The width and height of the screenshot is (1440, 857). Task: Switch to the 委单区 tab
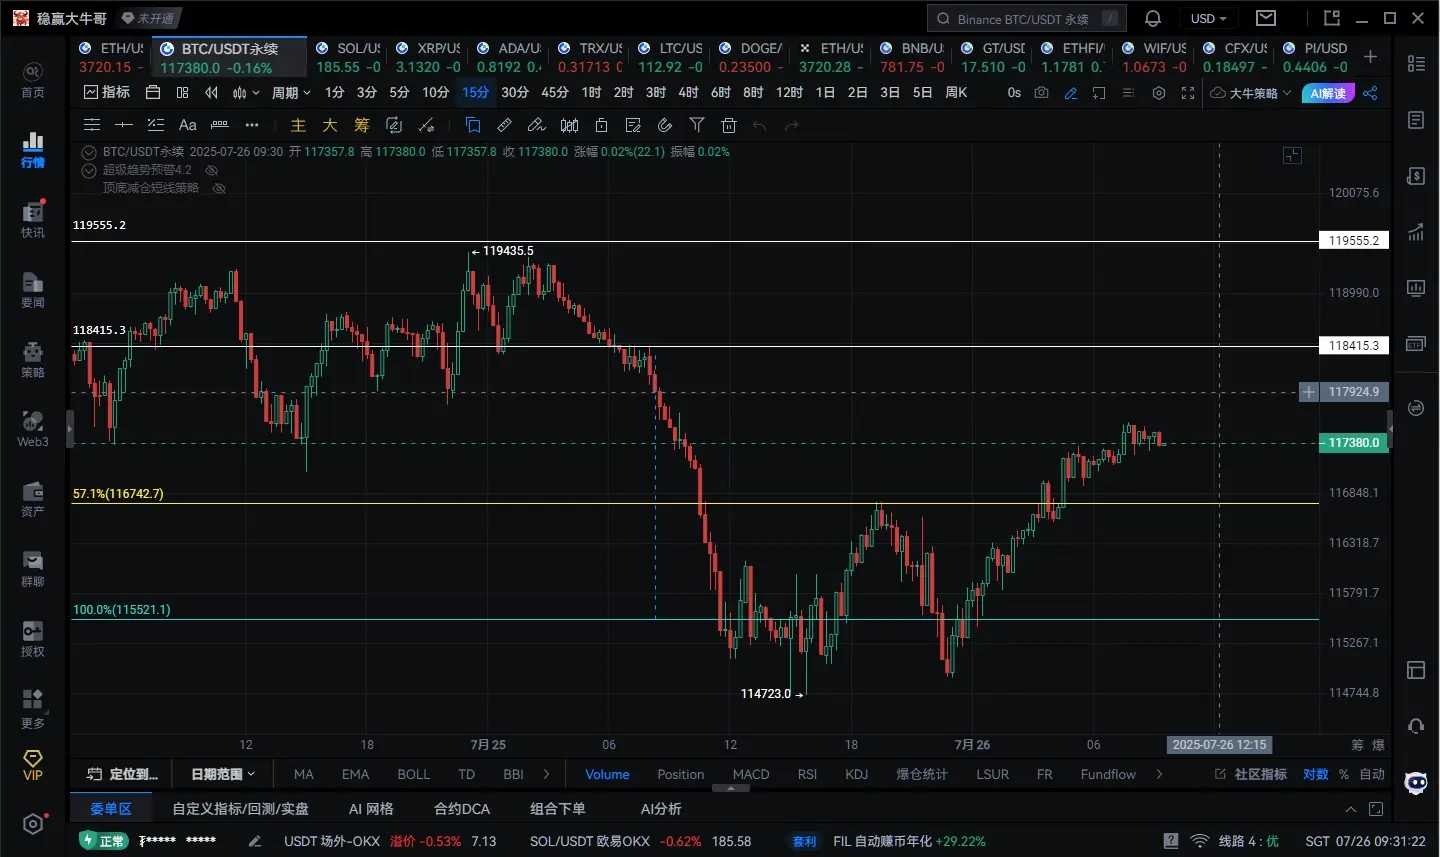pyautogui.click(x=111, y=809)
